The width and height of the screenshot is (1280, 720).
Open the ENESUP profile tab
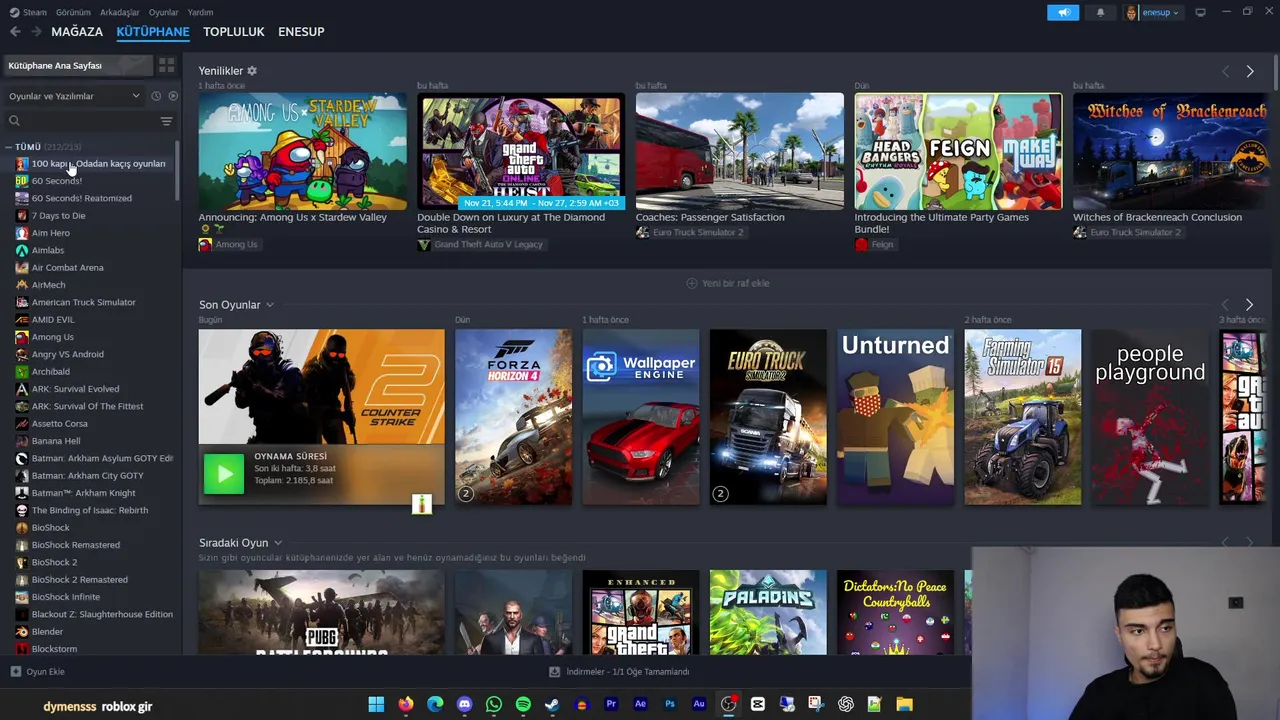point(301,32)
